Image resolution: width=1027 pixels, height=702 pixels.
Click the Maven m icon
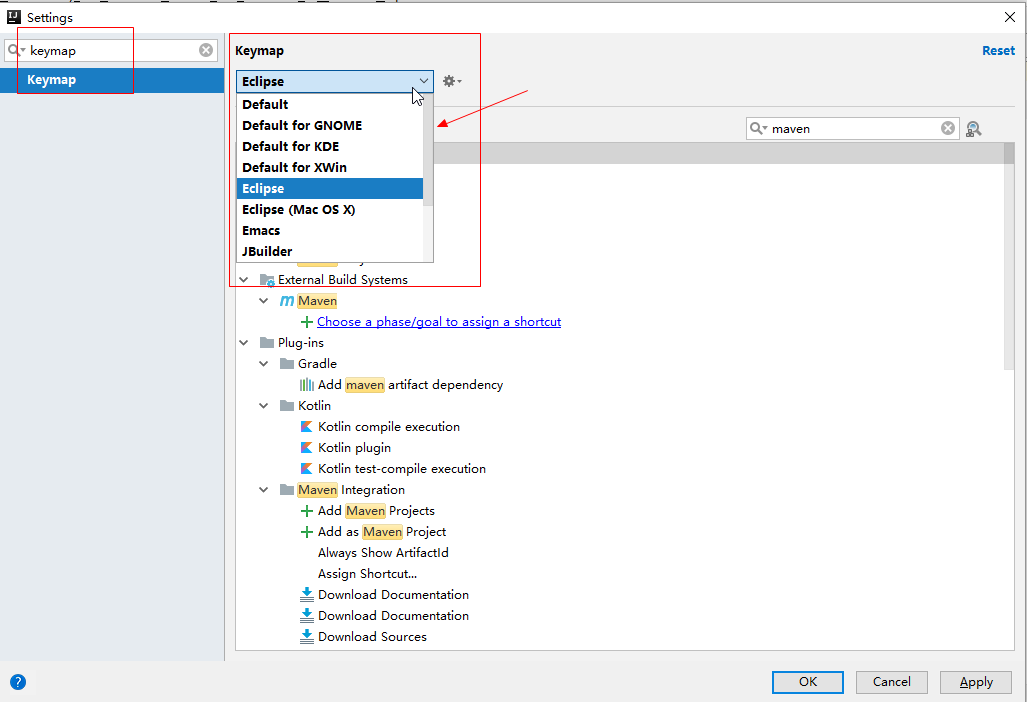287,301
